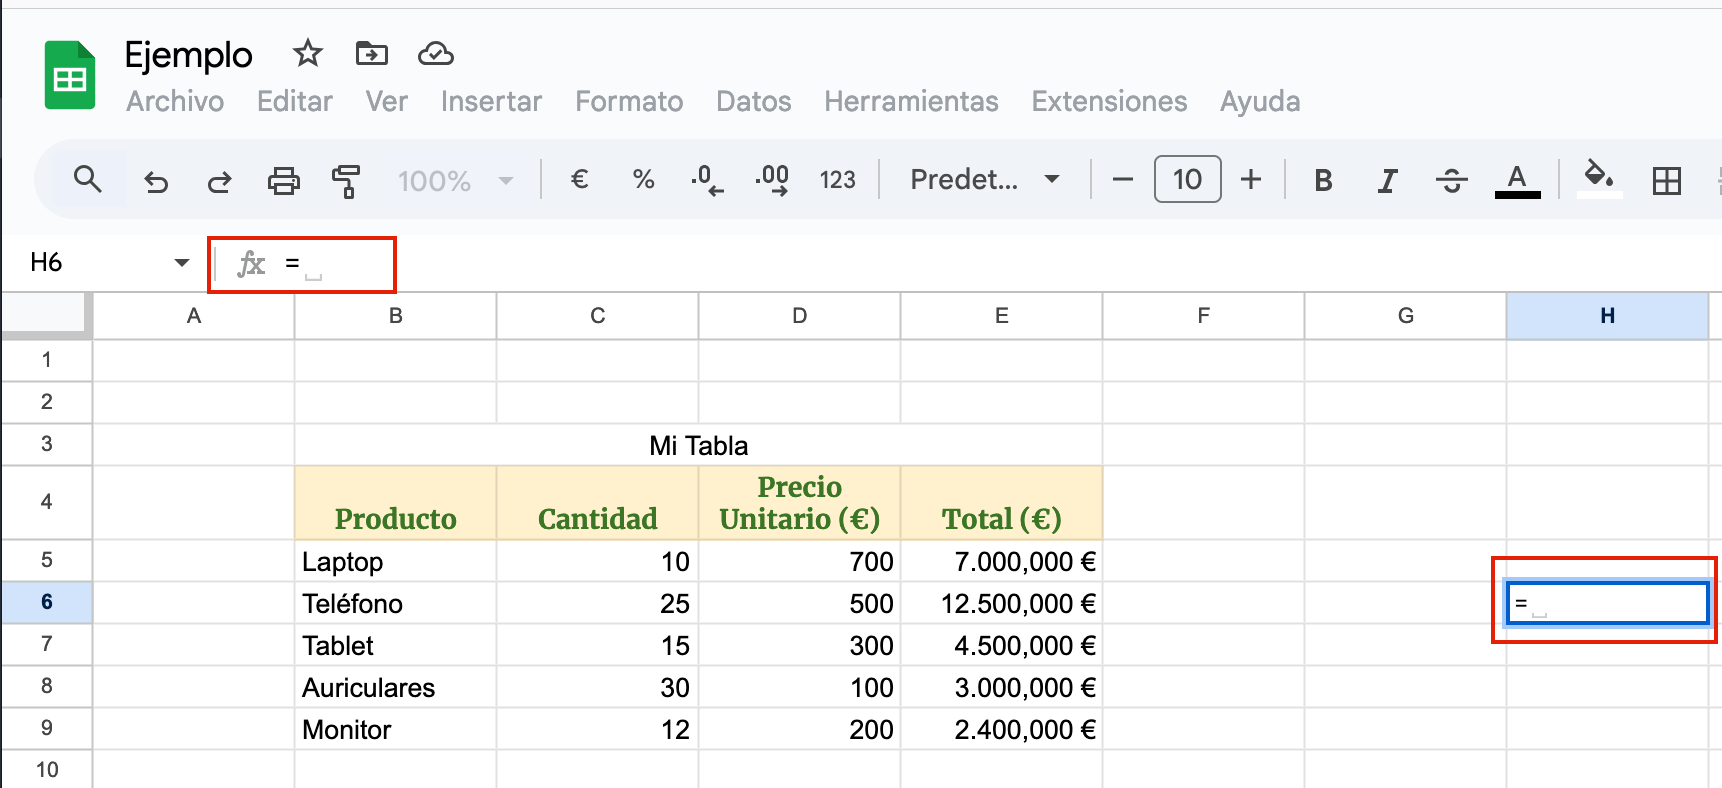Open the Formato menu
Image resolution: width=1722 pixels, height=788 pixels.
(x=629, y=101)
